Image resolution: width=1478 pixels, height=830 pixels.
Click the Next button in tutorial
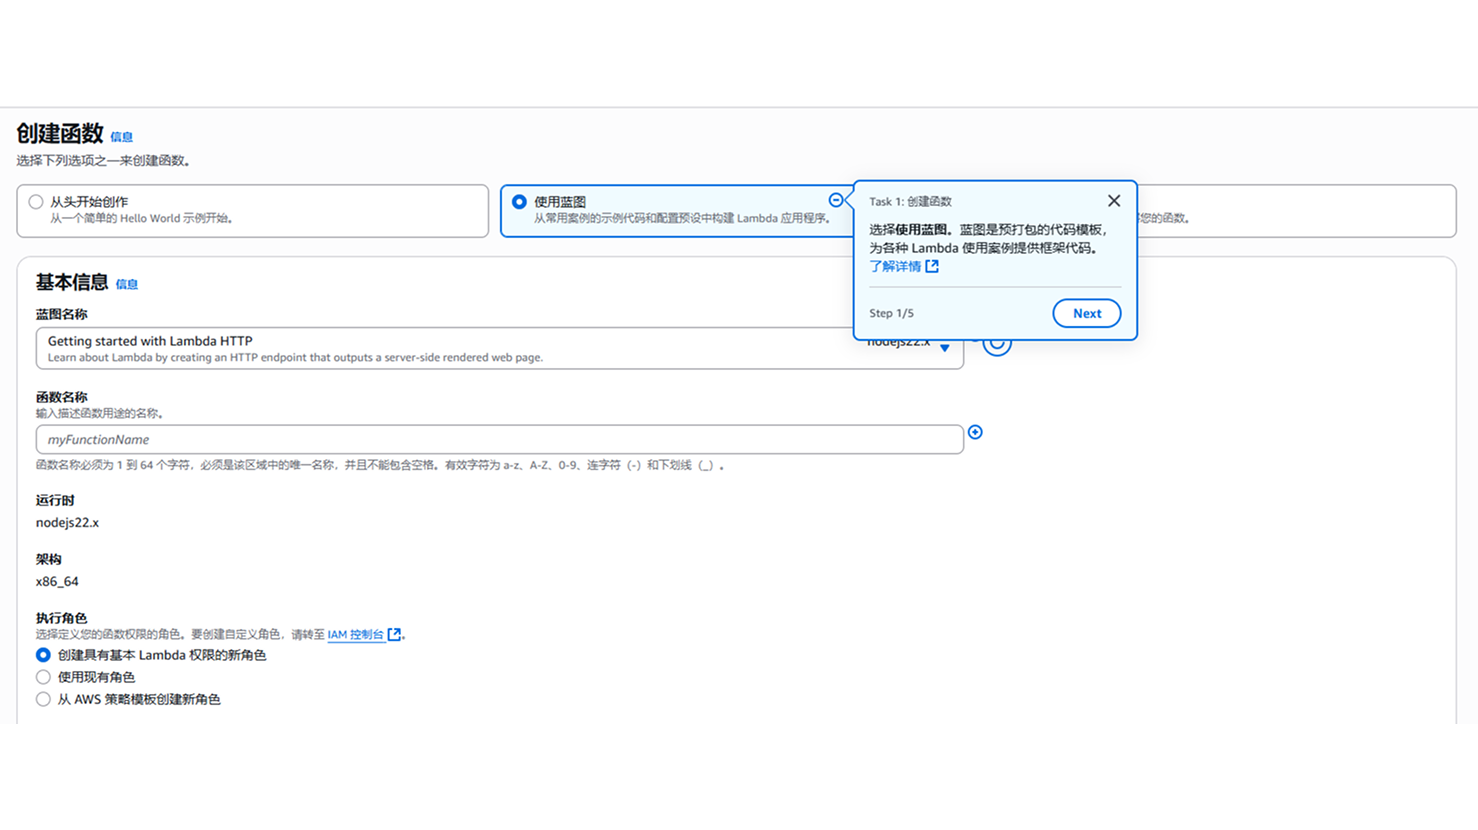1086,313
